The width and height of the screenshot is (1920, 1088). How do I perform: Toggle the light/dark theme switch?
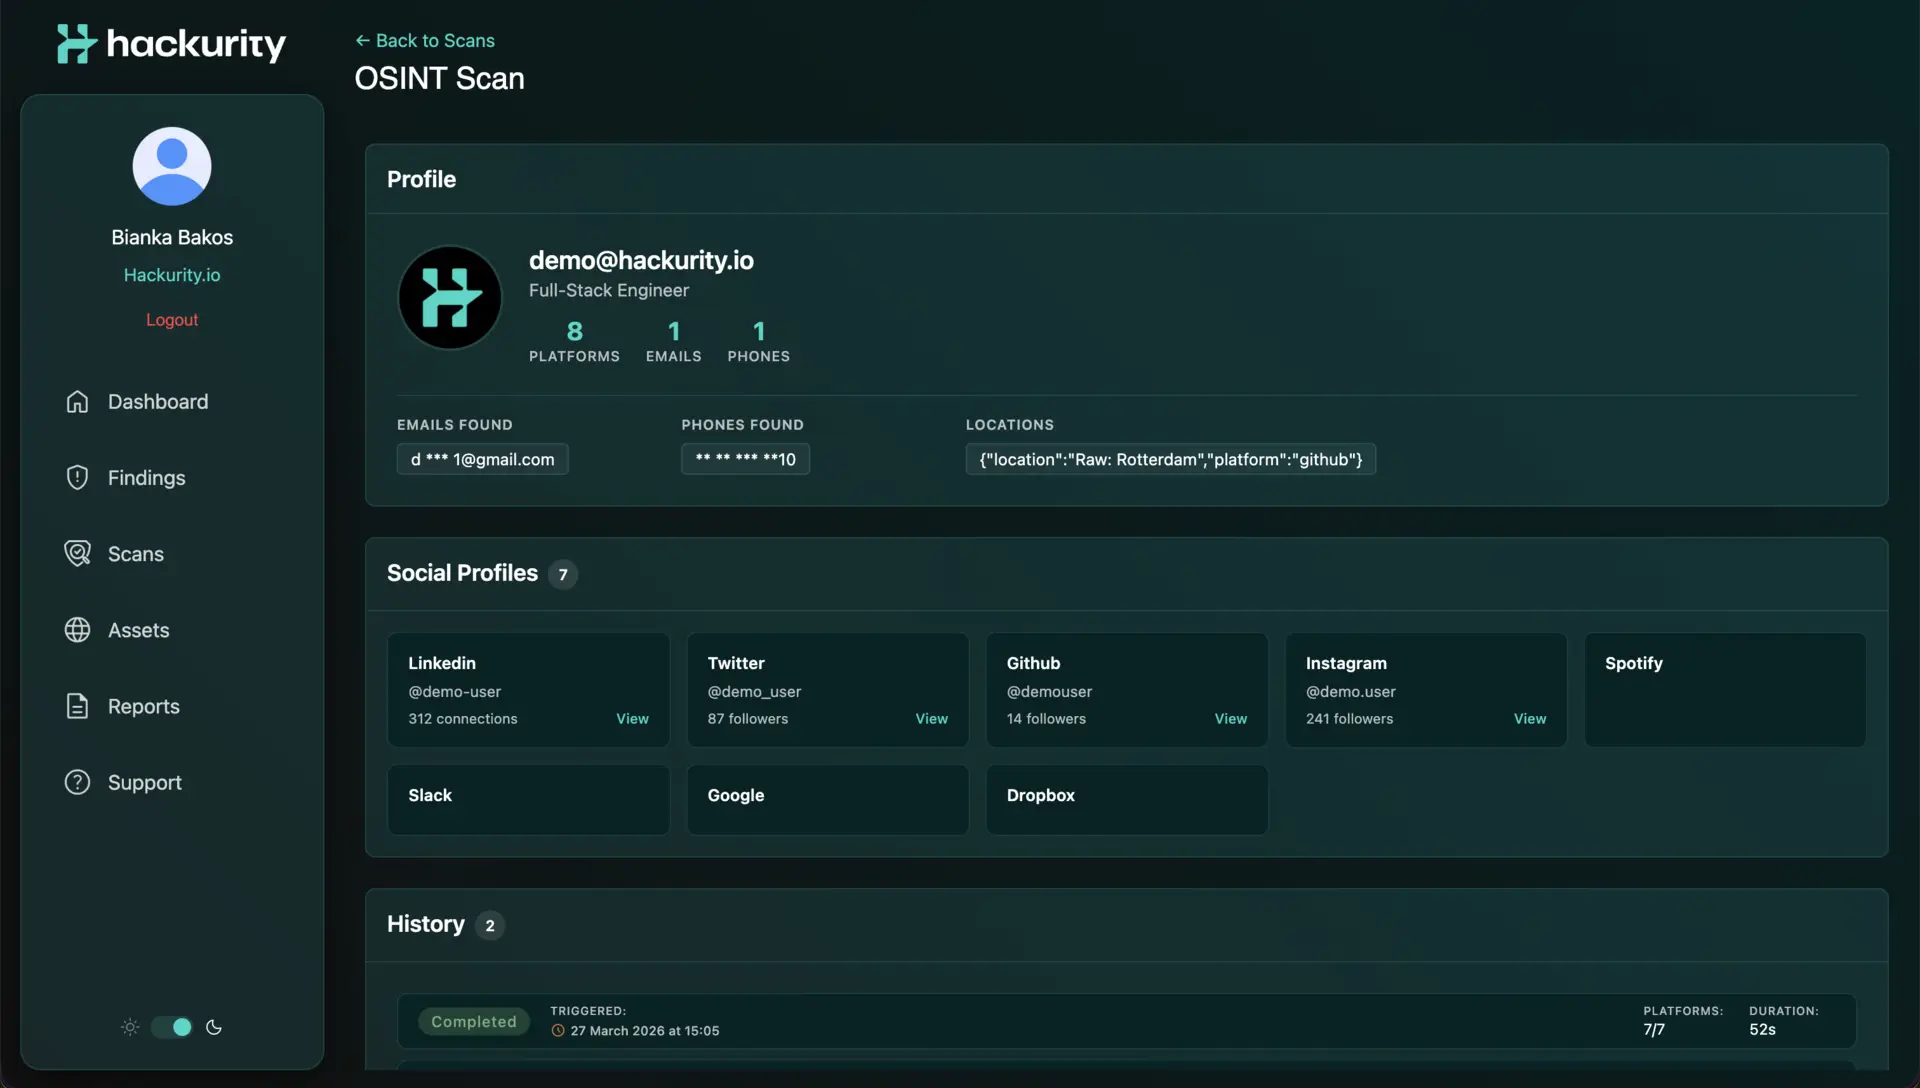coord(171,1027)
